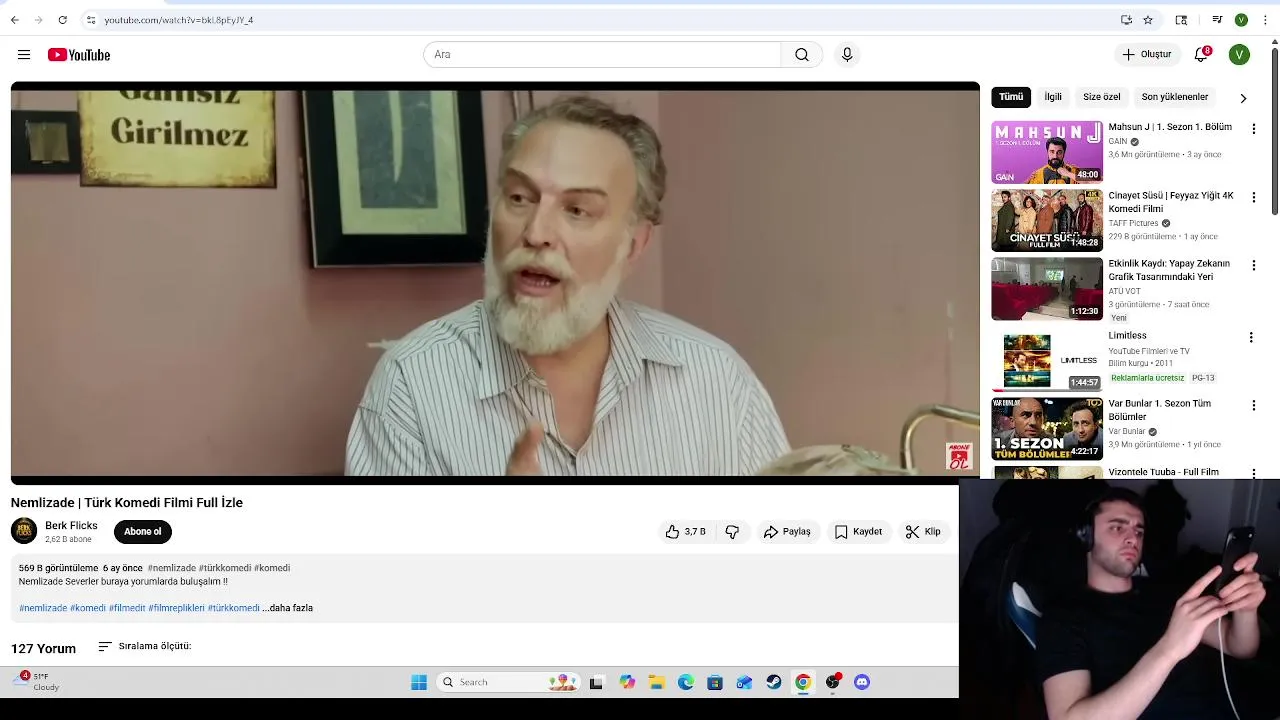View site information icon in address bar
The width and height of the screenshot is (1280, 720).
pos(91,20)
